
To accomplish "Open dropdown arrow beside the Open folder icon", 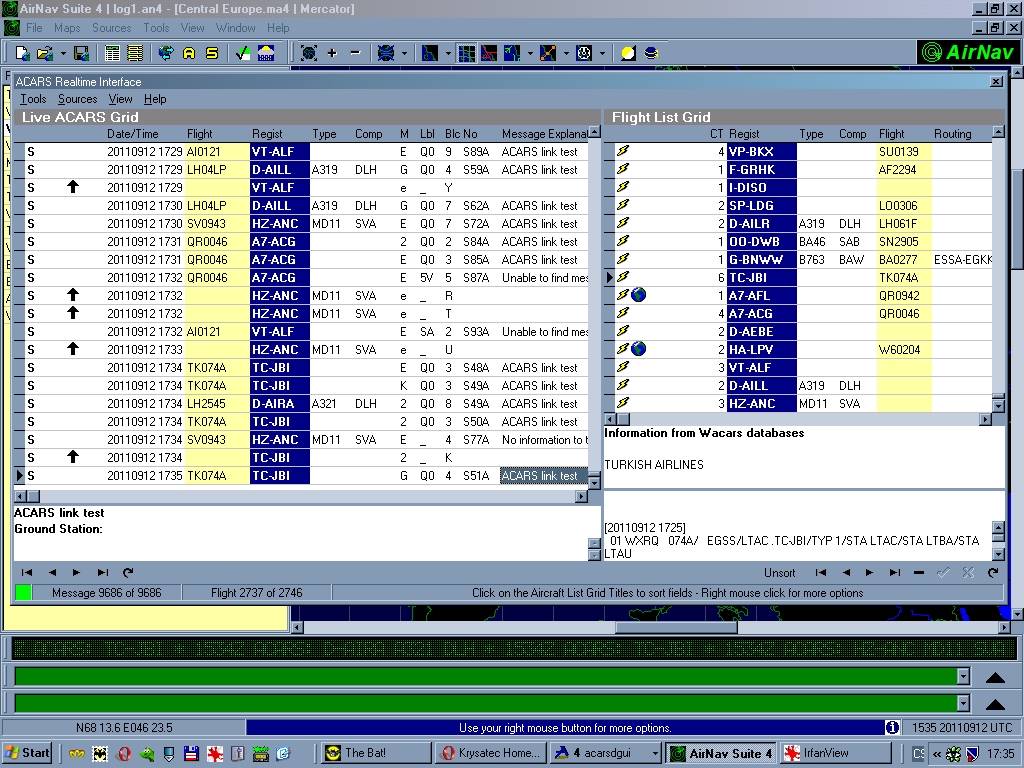I will (x=63, y=54).
